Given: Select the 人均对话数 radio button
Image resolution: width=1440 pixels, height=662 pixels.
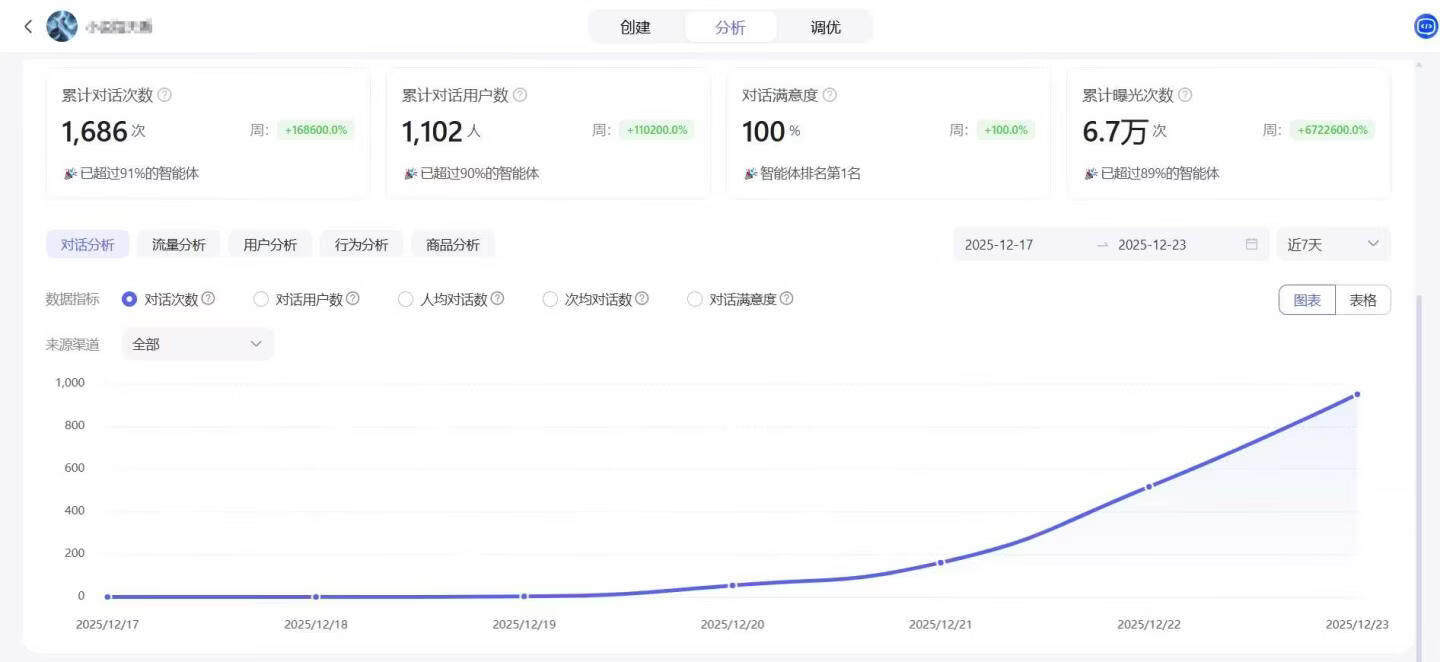Looking at the screenshot, I should [x=406, y=298].
